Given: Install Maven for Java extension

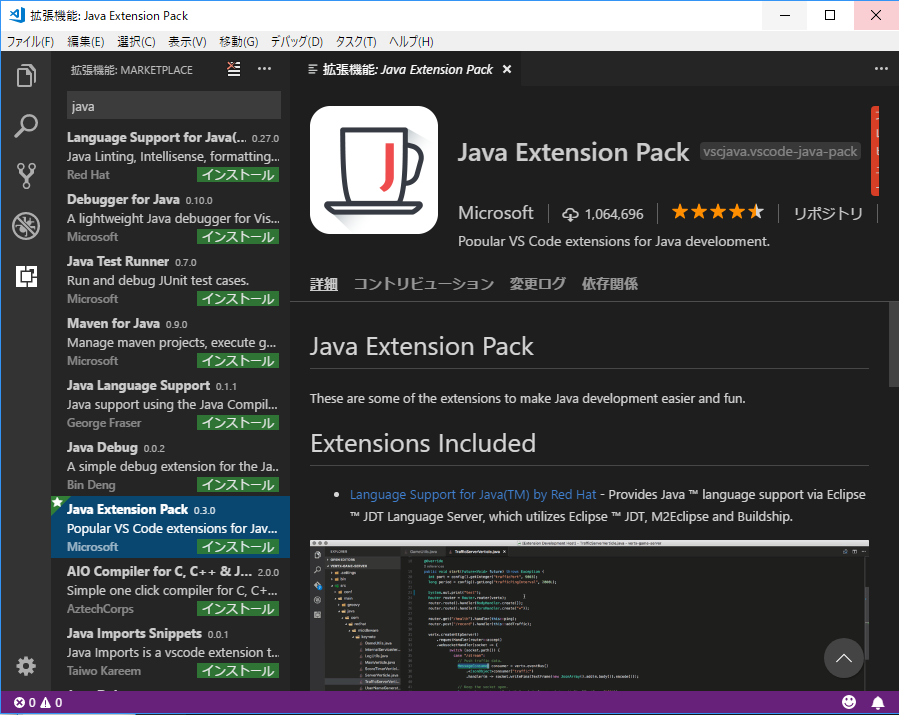Looking at the screenshot, I should click(x=238, y=361).
